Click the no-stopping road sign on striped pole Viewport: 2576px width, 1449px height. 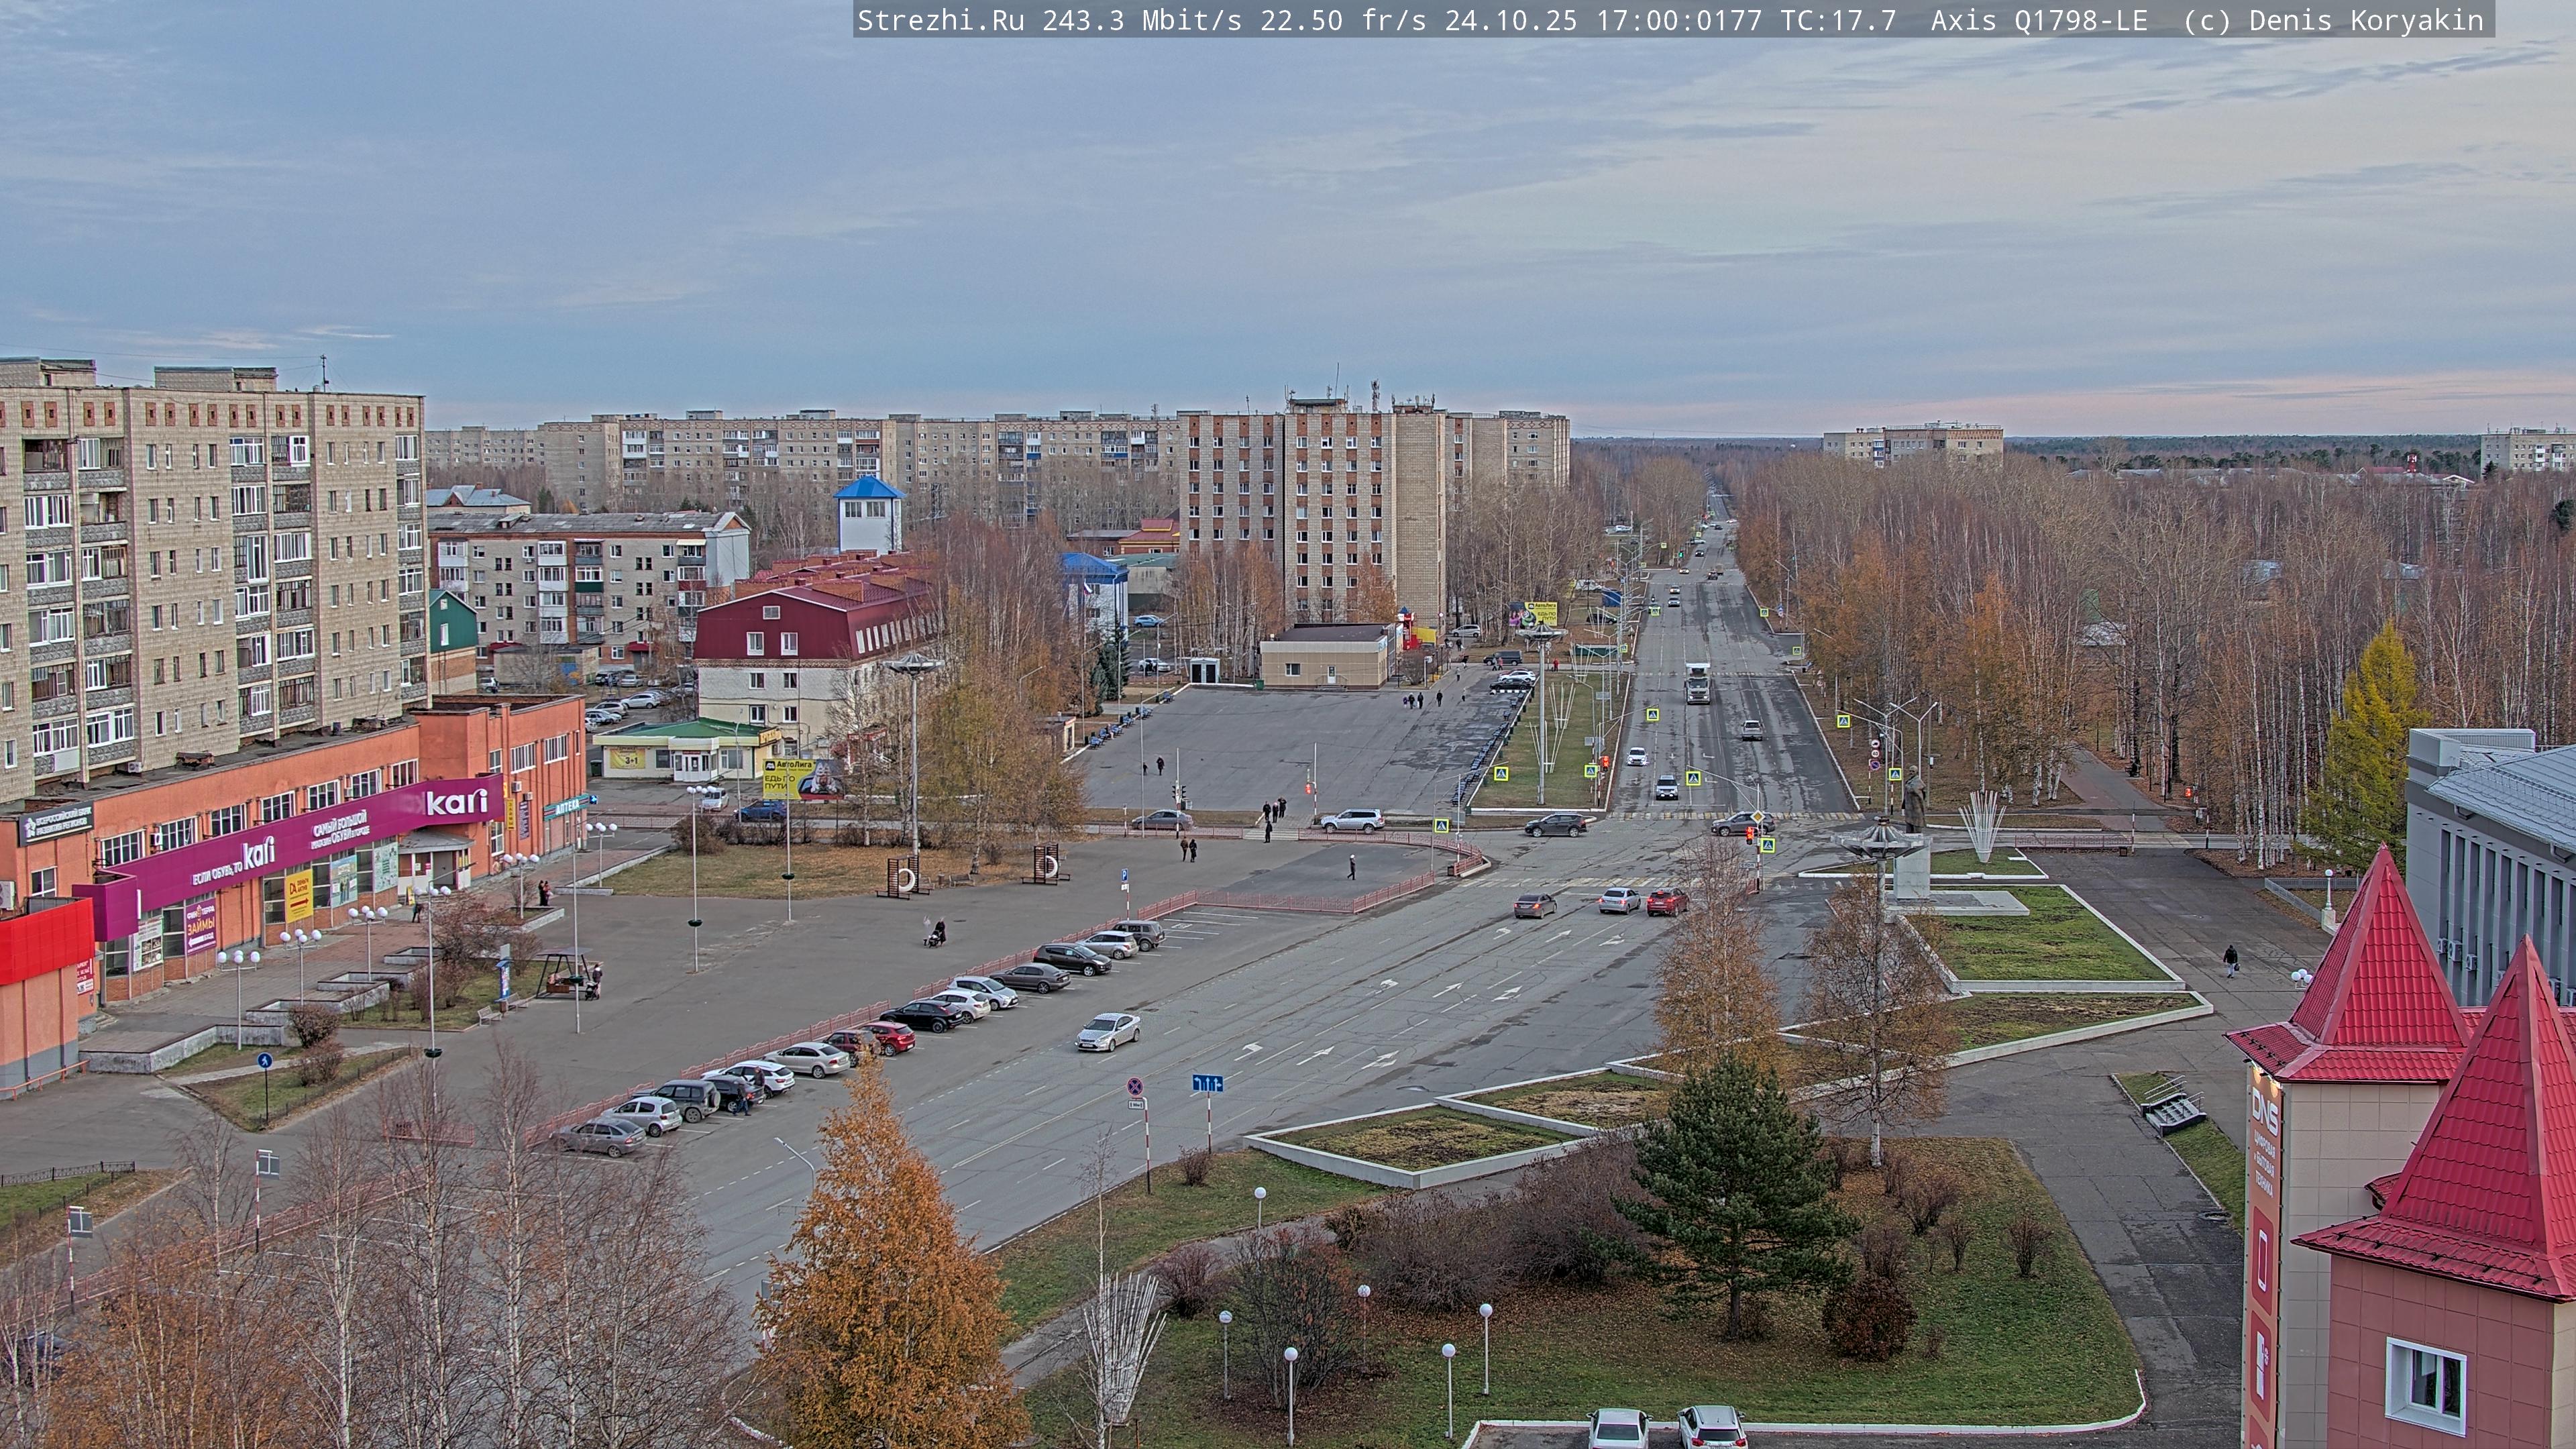(x=1135, y=1086)
